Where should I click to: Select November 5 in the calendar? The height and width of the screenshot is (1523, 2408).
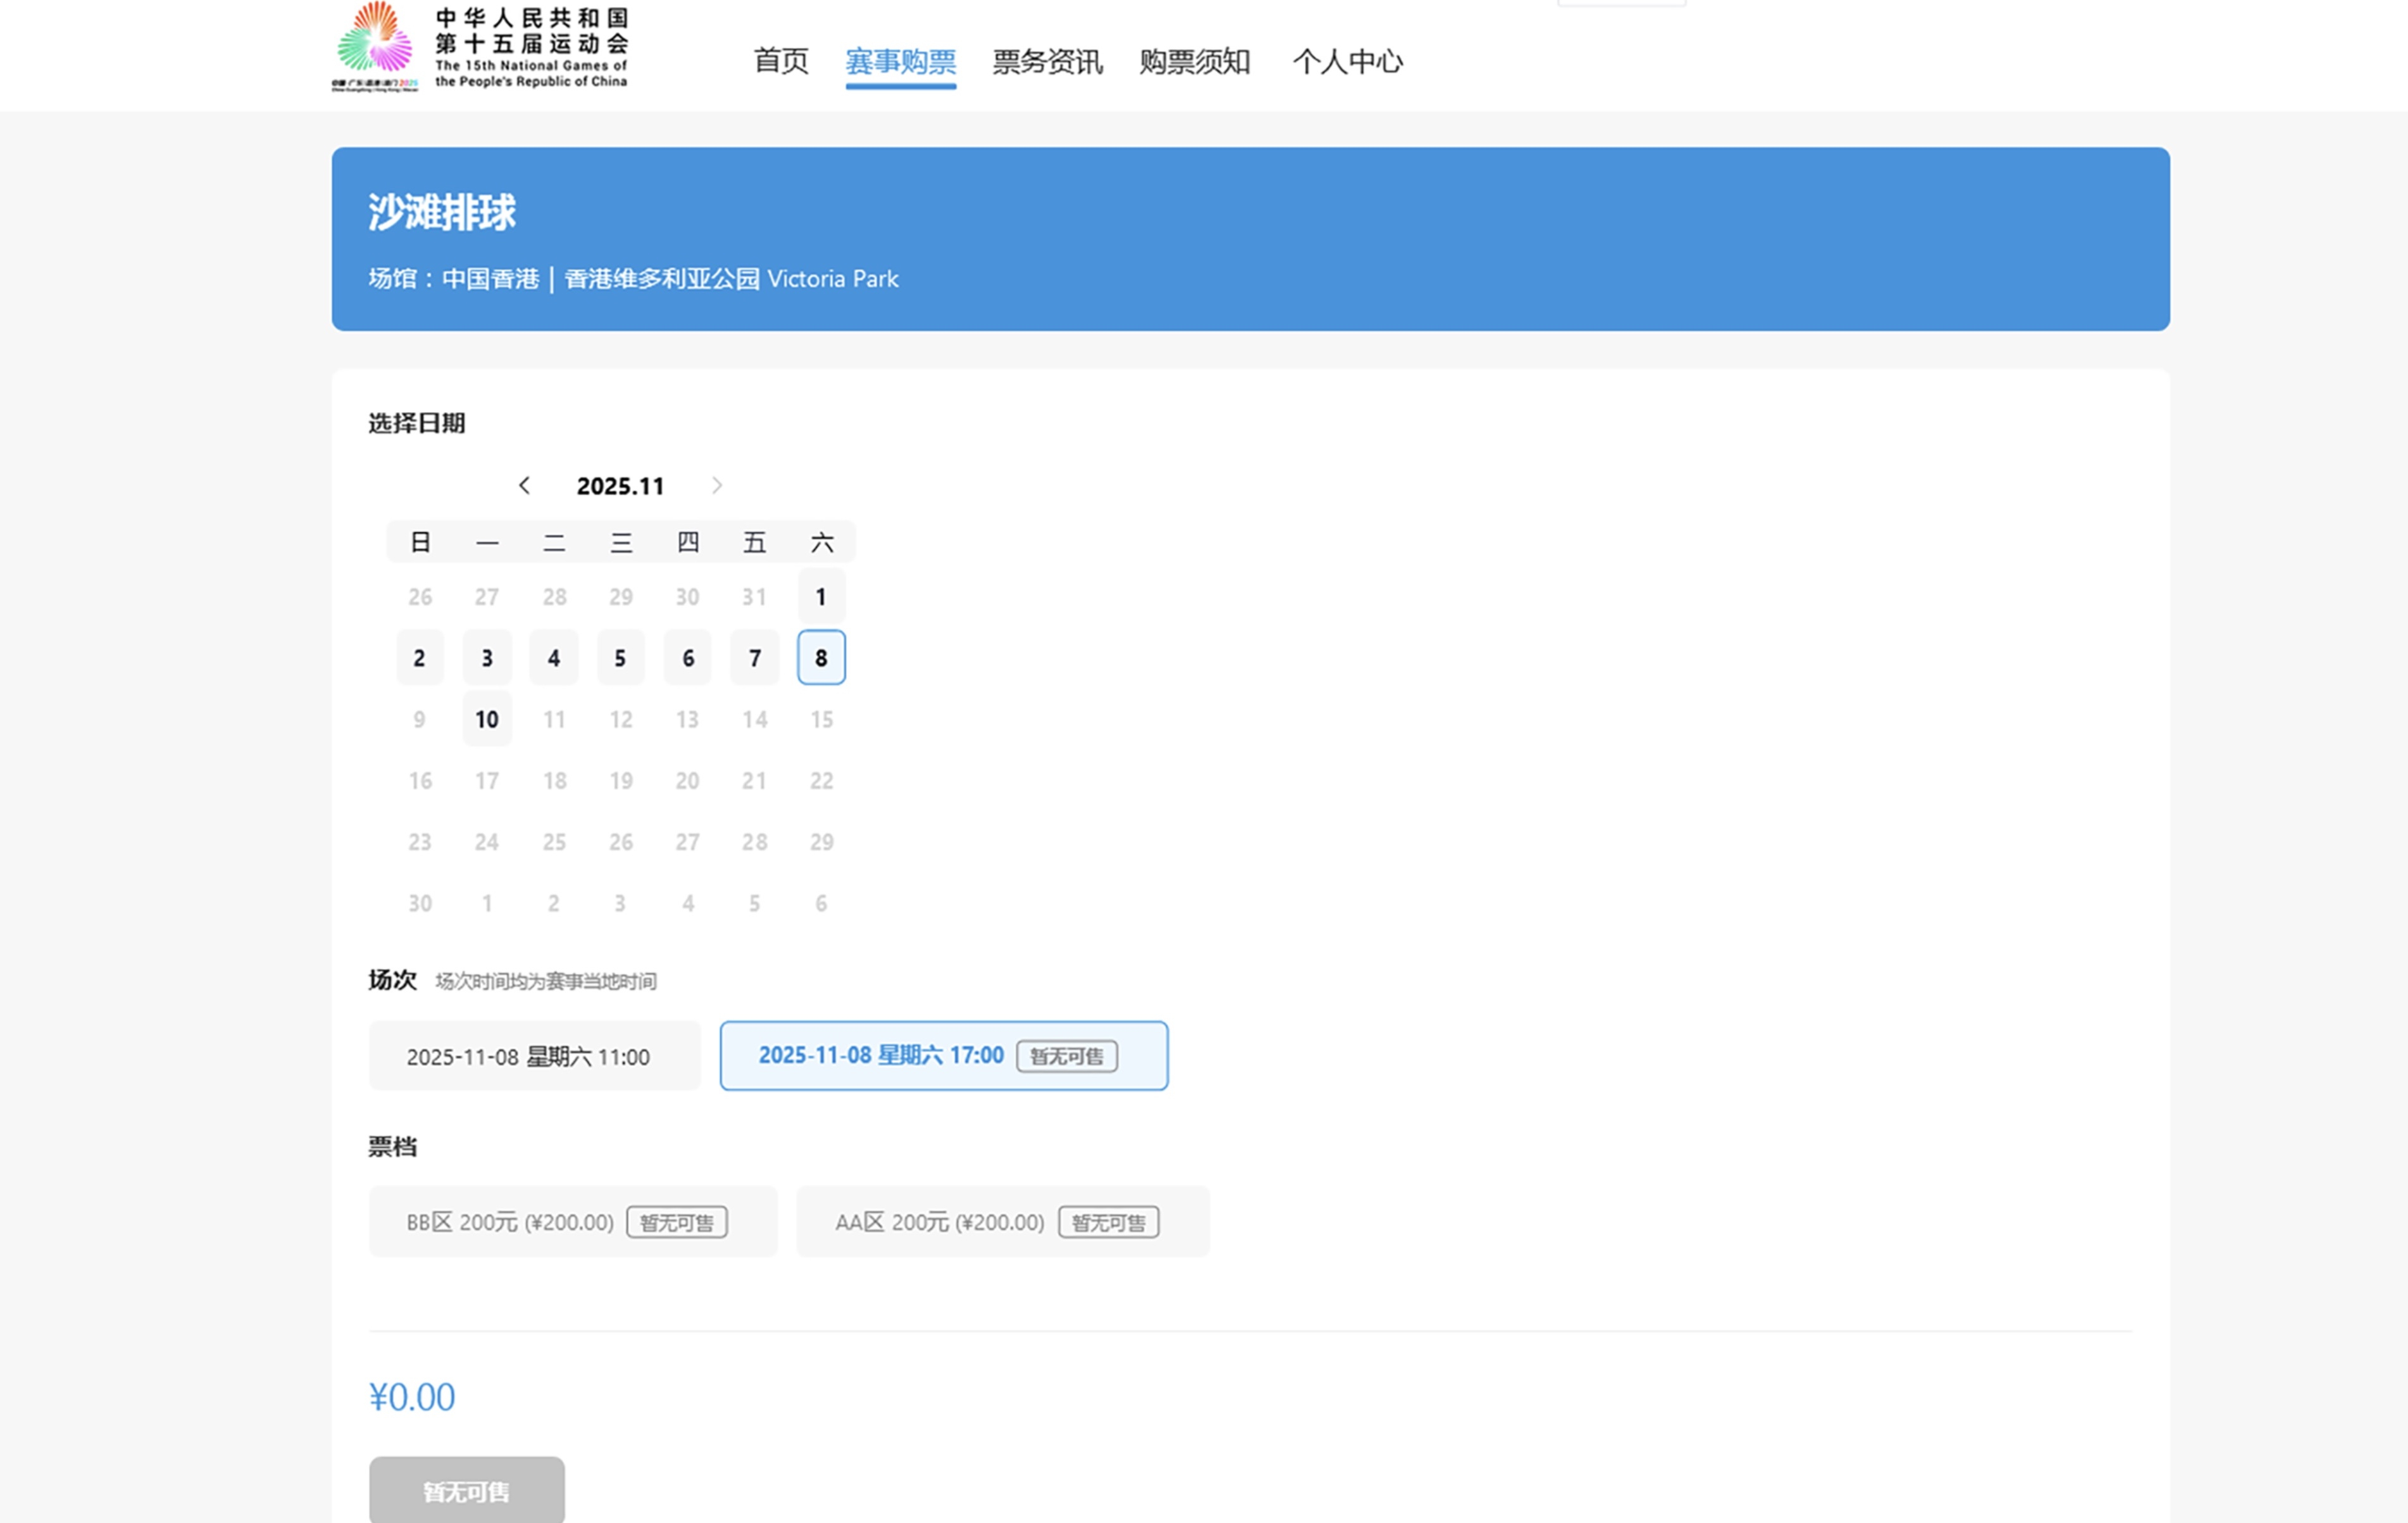pyautogui.click(x=621, y=658)
